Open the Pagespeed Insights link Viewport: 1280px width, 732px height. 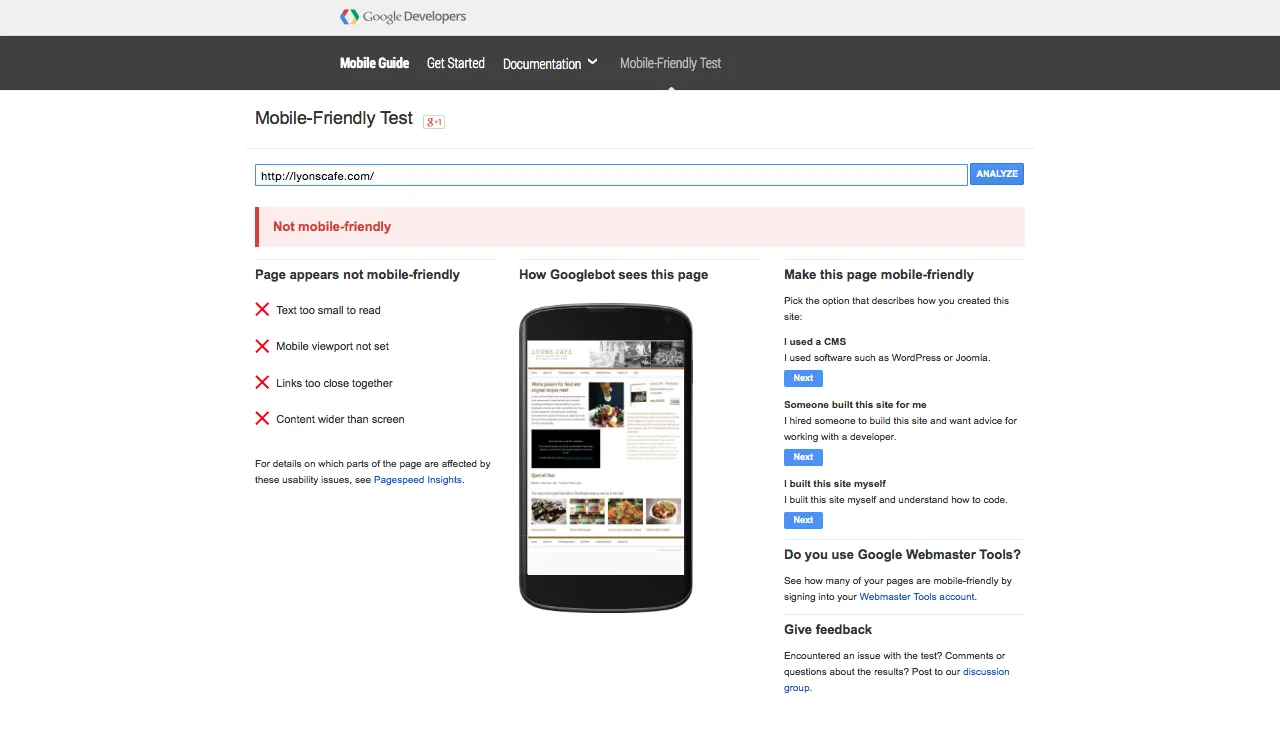[417, 480]
